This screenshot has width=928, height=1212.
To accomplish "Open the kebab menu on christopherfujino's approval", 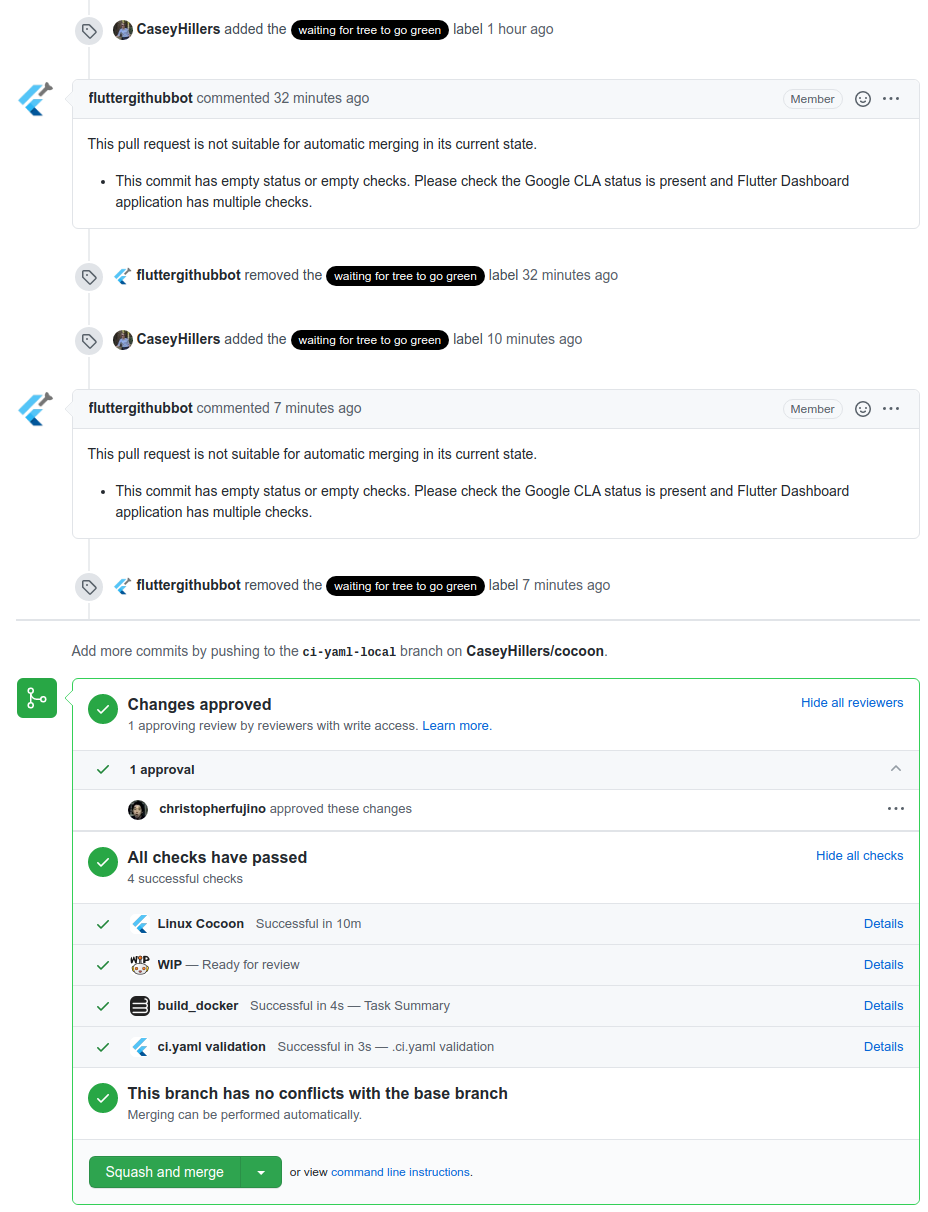I will point(896,808).
